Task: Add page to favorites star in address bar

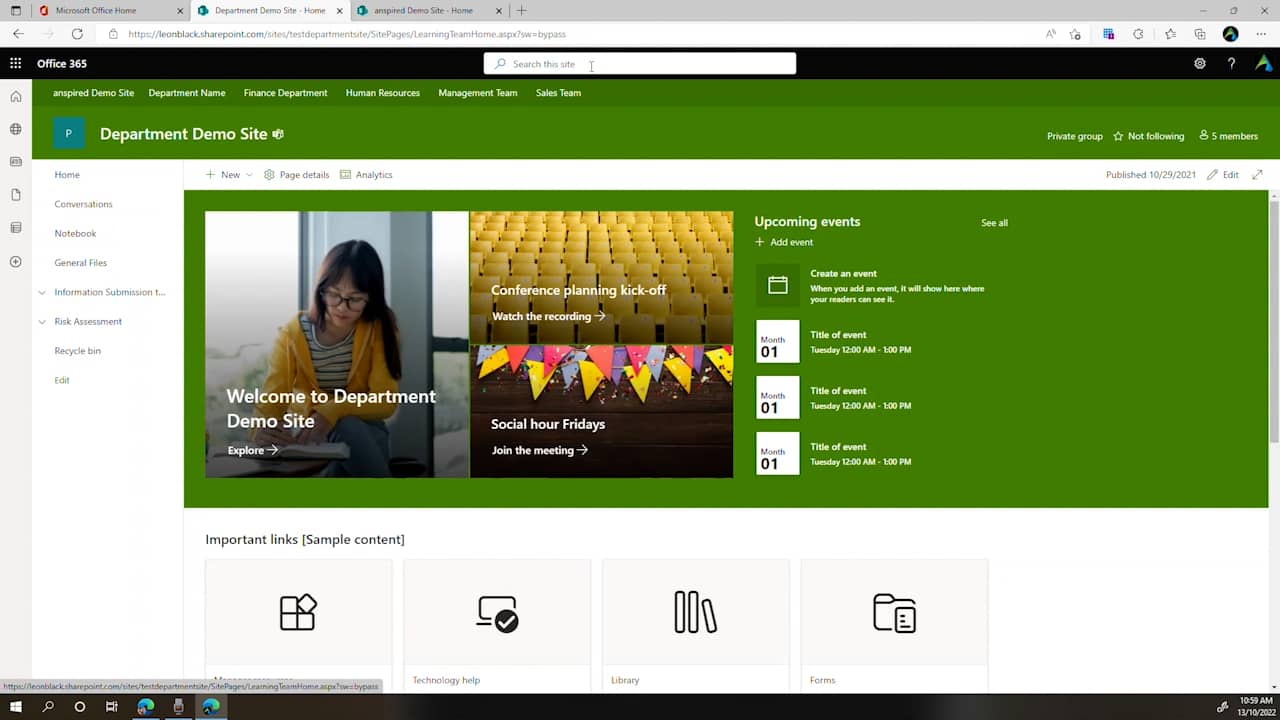Action: [x=1075, y=34]
